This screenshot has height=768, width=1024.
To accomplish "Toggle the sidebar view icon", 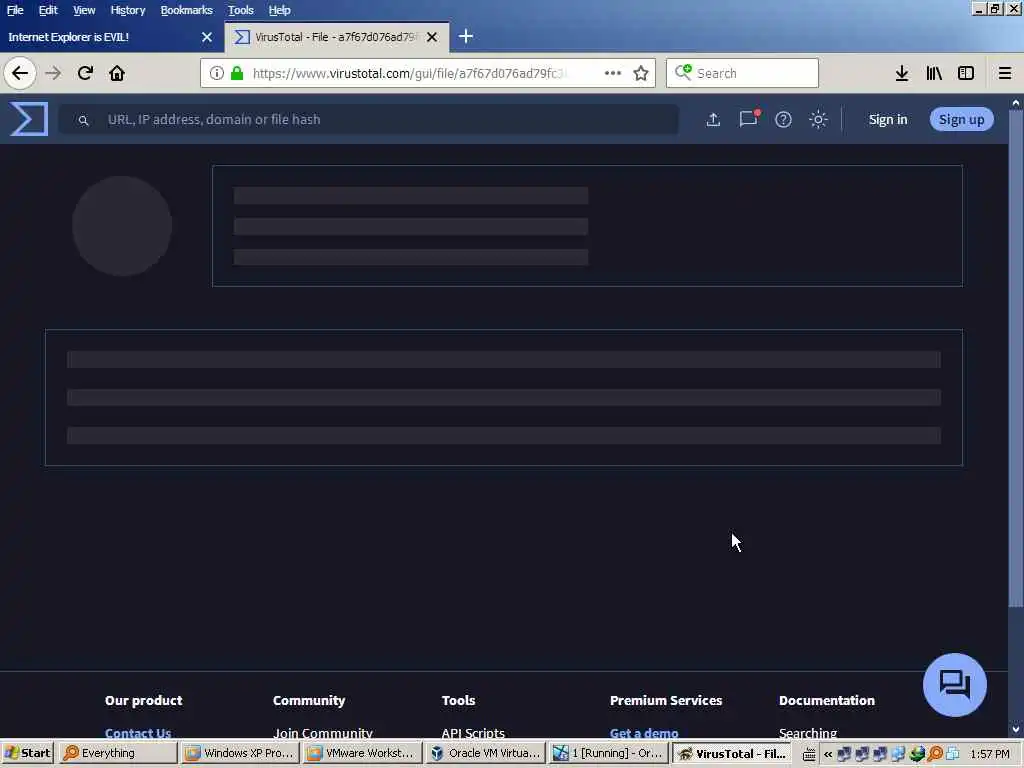I will [966, 73].
